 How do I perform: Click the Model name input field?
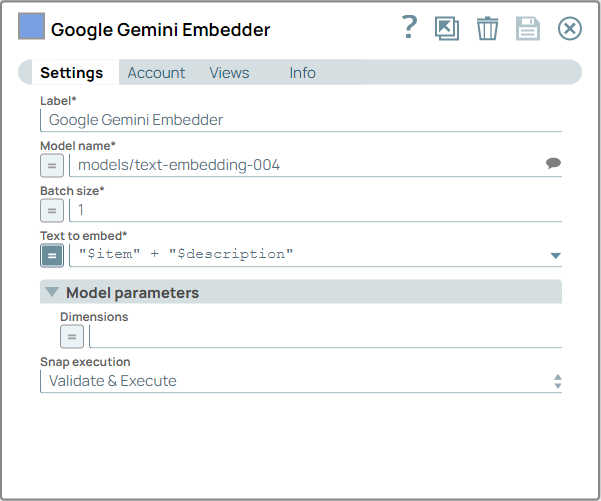pos(315,165)
